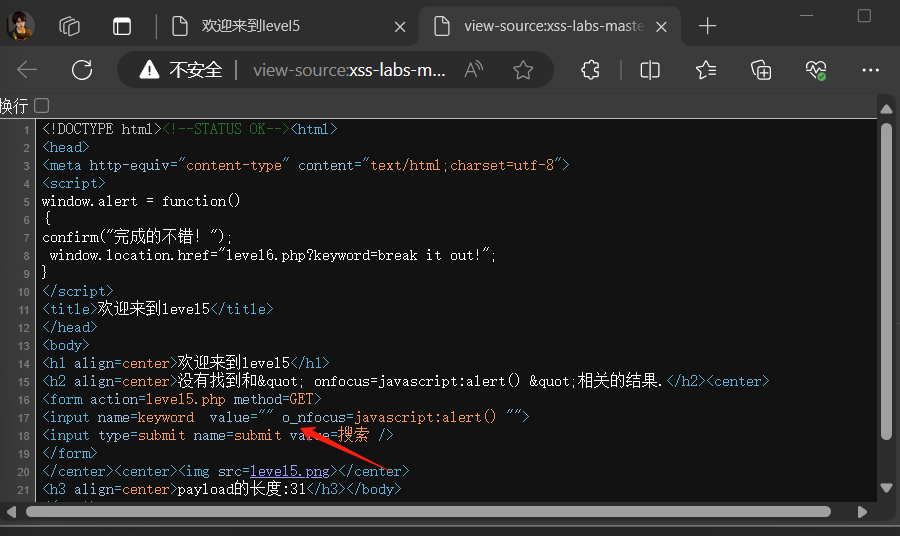Click line number 21 in gutter
Image resolution: width=900 pixels, height=536 pixels.
(x=23, y=490)
